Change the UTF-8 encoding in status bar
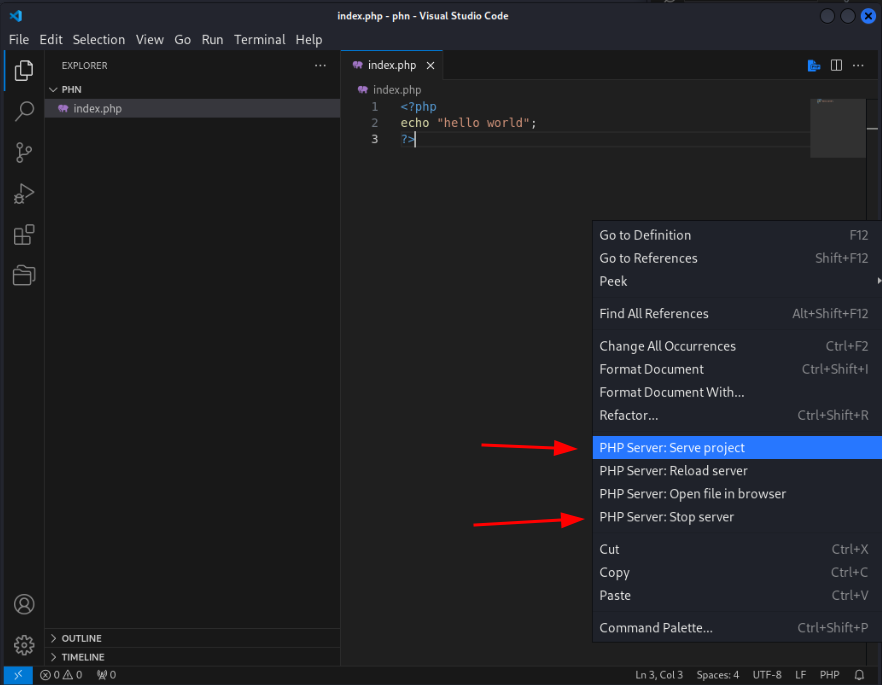Screen dimensions: 882x685 pyautogui.click(x=766, y=674)
